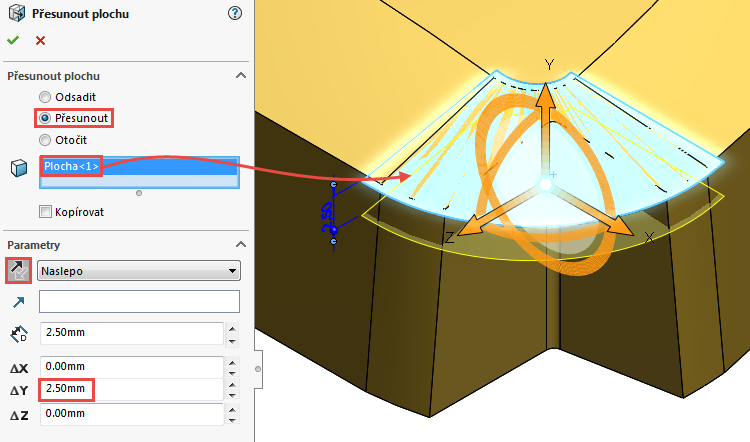Click the ΔZ value field
This screenshot has width=750, height=442.
[x=132, y=414]
